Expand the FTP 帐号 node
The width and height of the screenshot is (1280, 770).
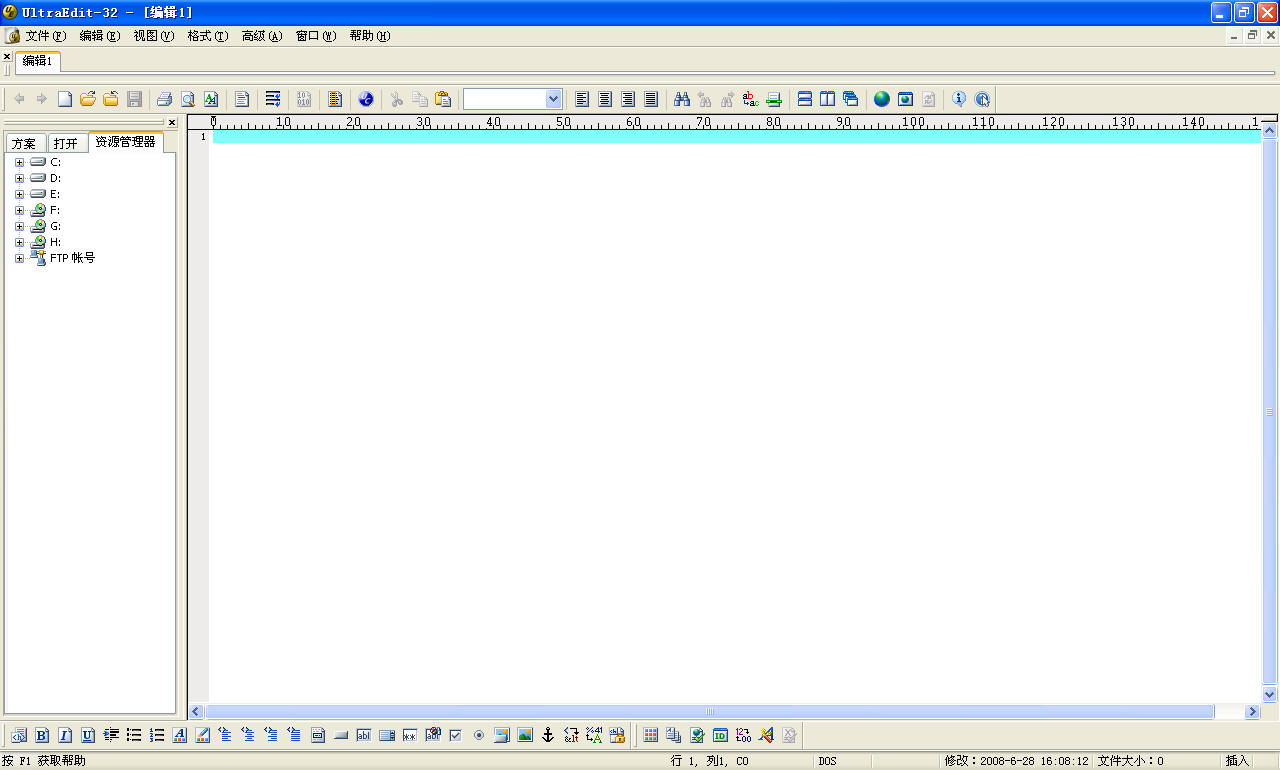[19, 258]
